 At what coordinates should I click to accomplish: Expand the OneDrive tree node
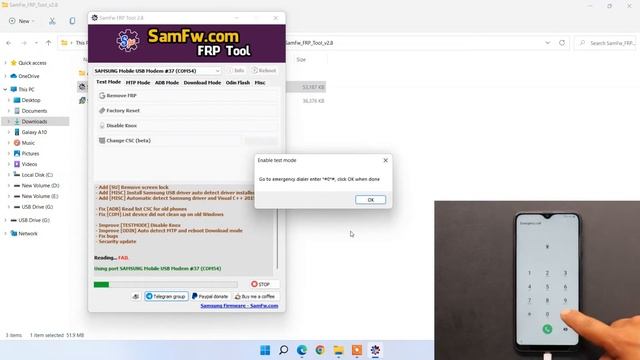5,76
